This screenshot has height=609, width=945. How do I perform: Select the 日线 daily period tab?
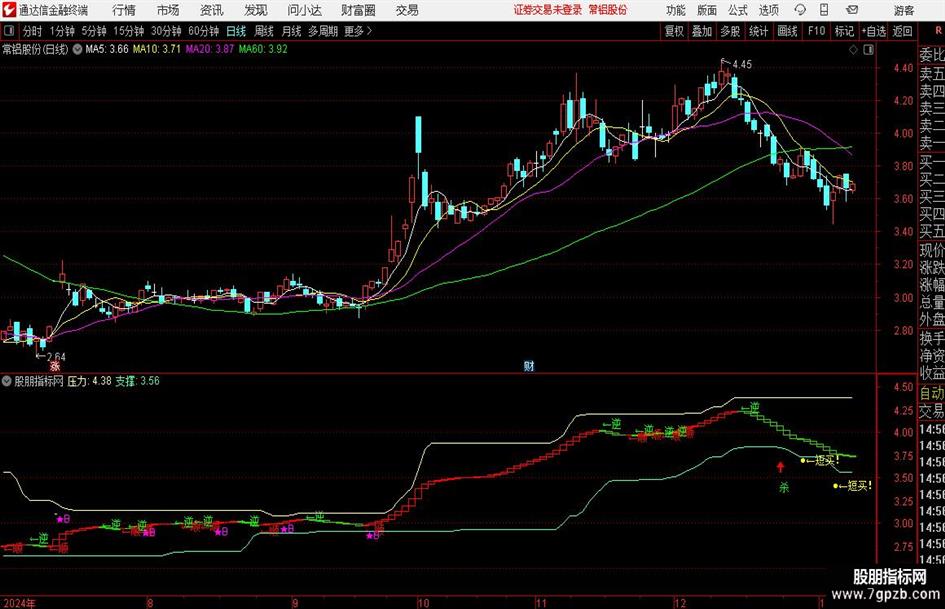tap(236, 31)
